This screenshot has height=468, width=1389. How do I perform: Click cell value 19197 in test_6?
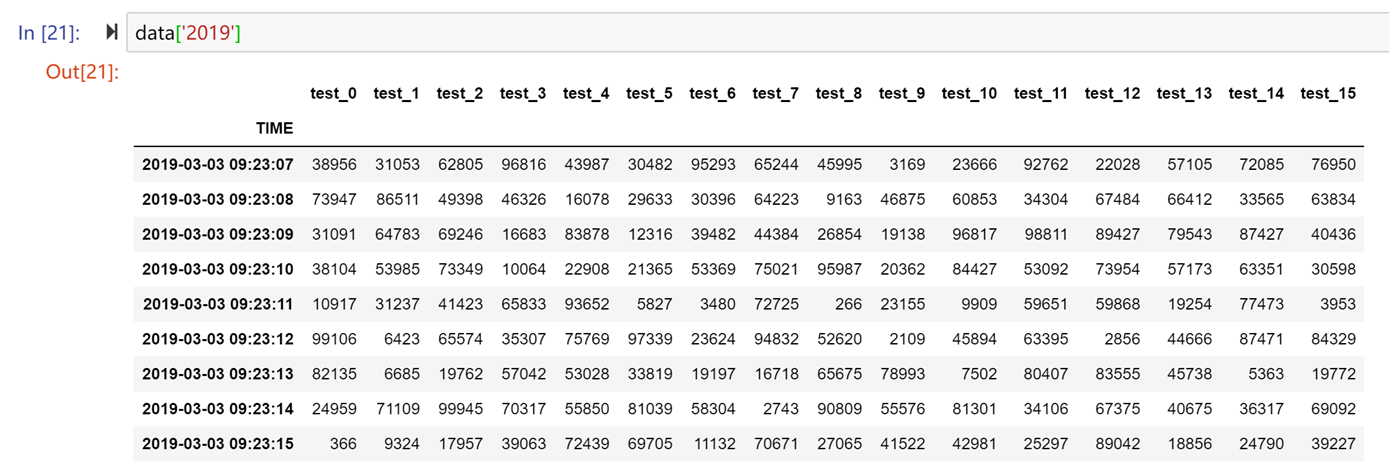click(x=713, y=374)
